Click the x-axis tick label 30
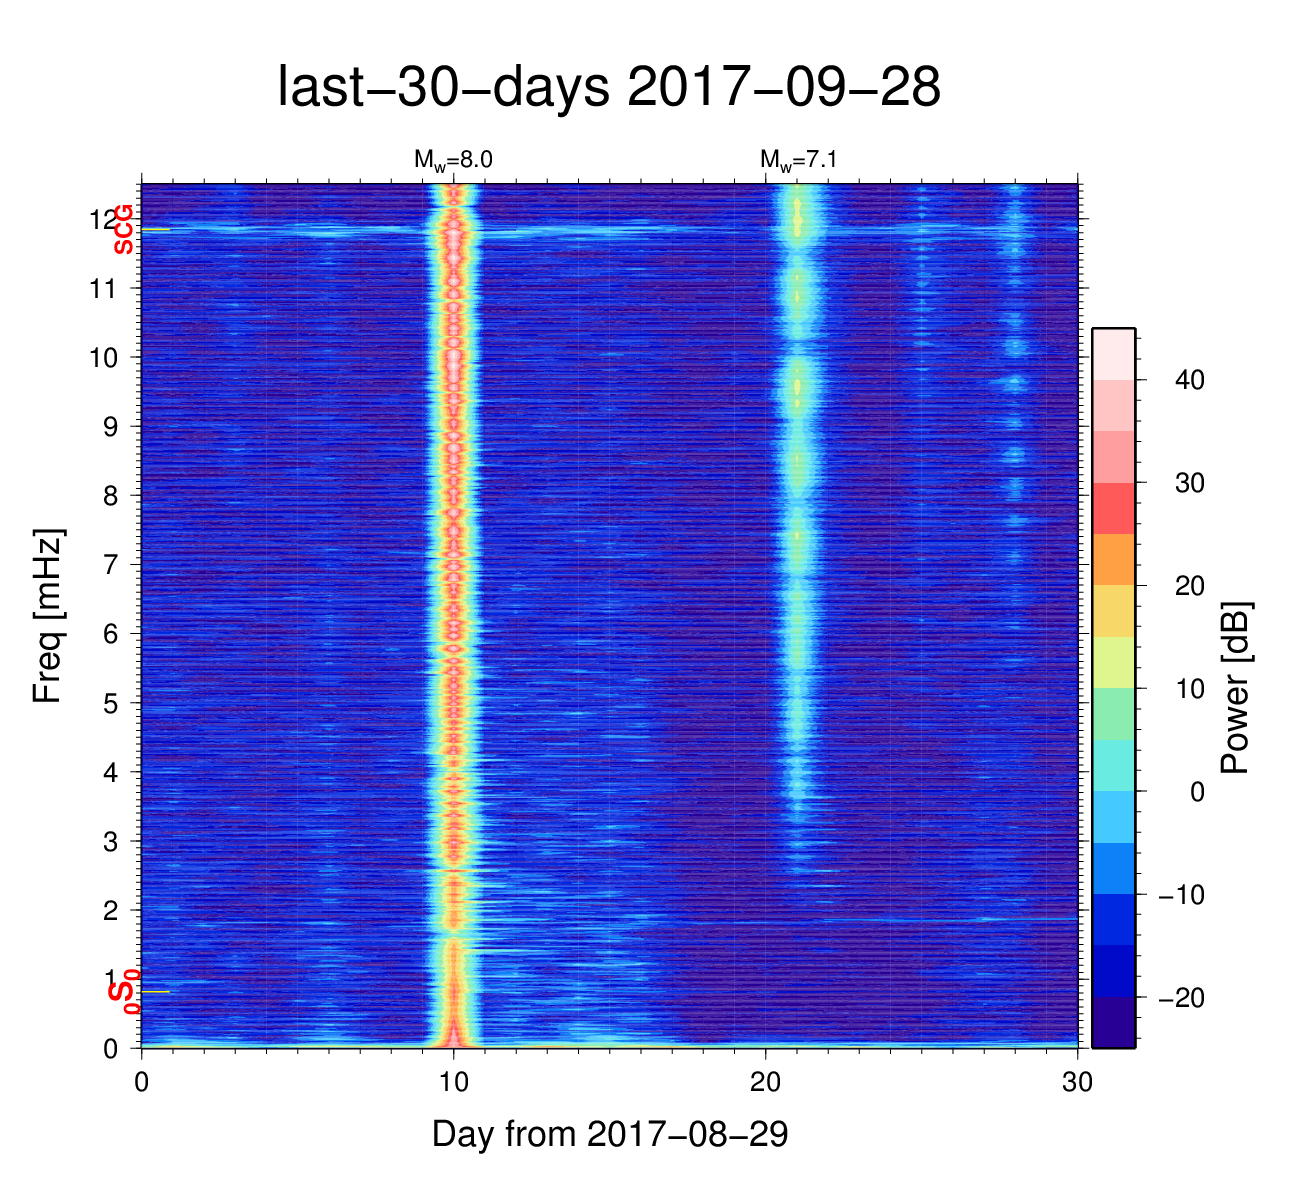The height and width of the screenshot is (1190, 1290). [1077, 1083]
